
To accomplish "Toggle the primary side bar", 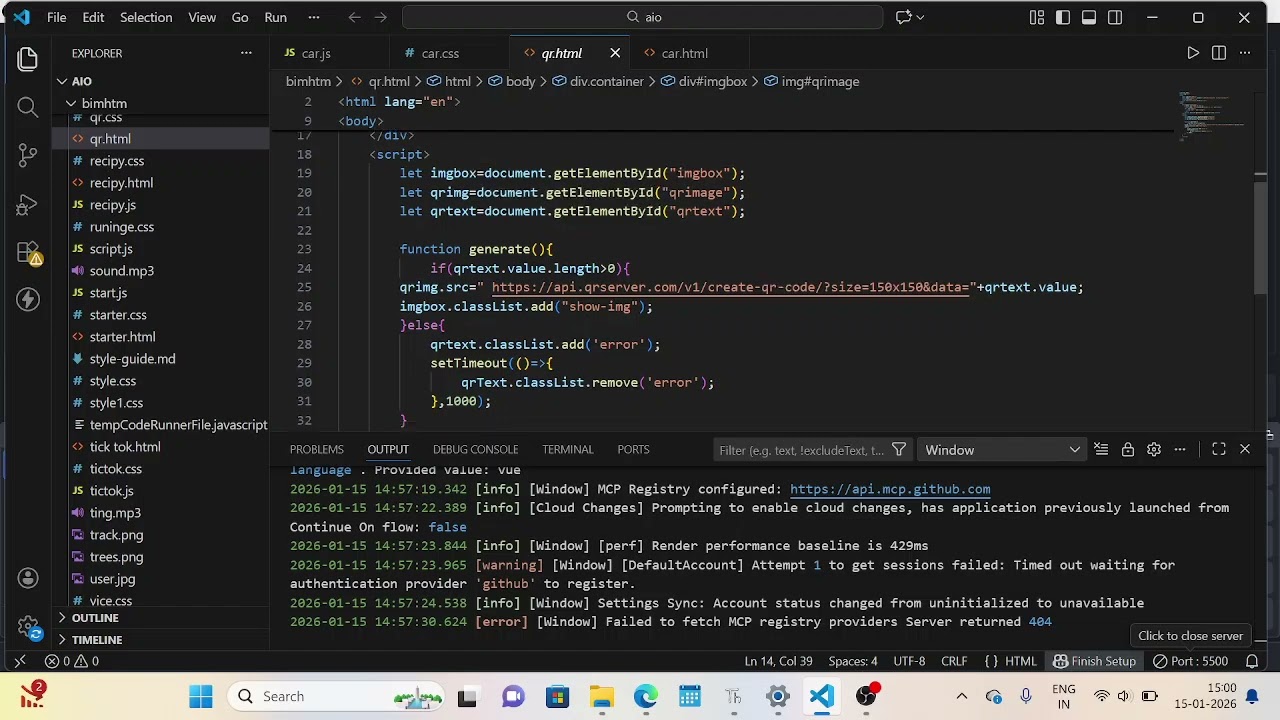I will pyautogui.click(x=1063, y=17).
